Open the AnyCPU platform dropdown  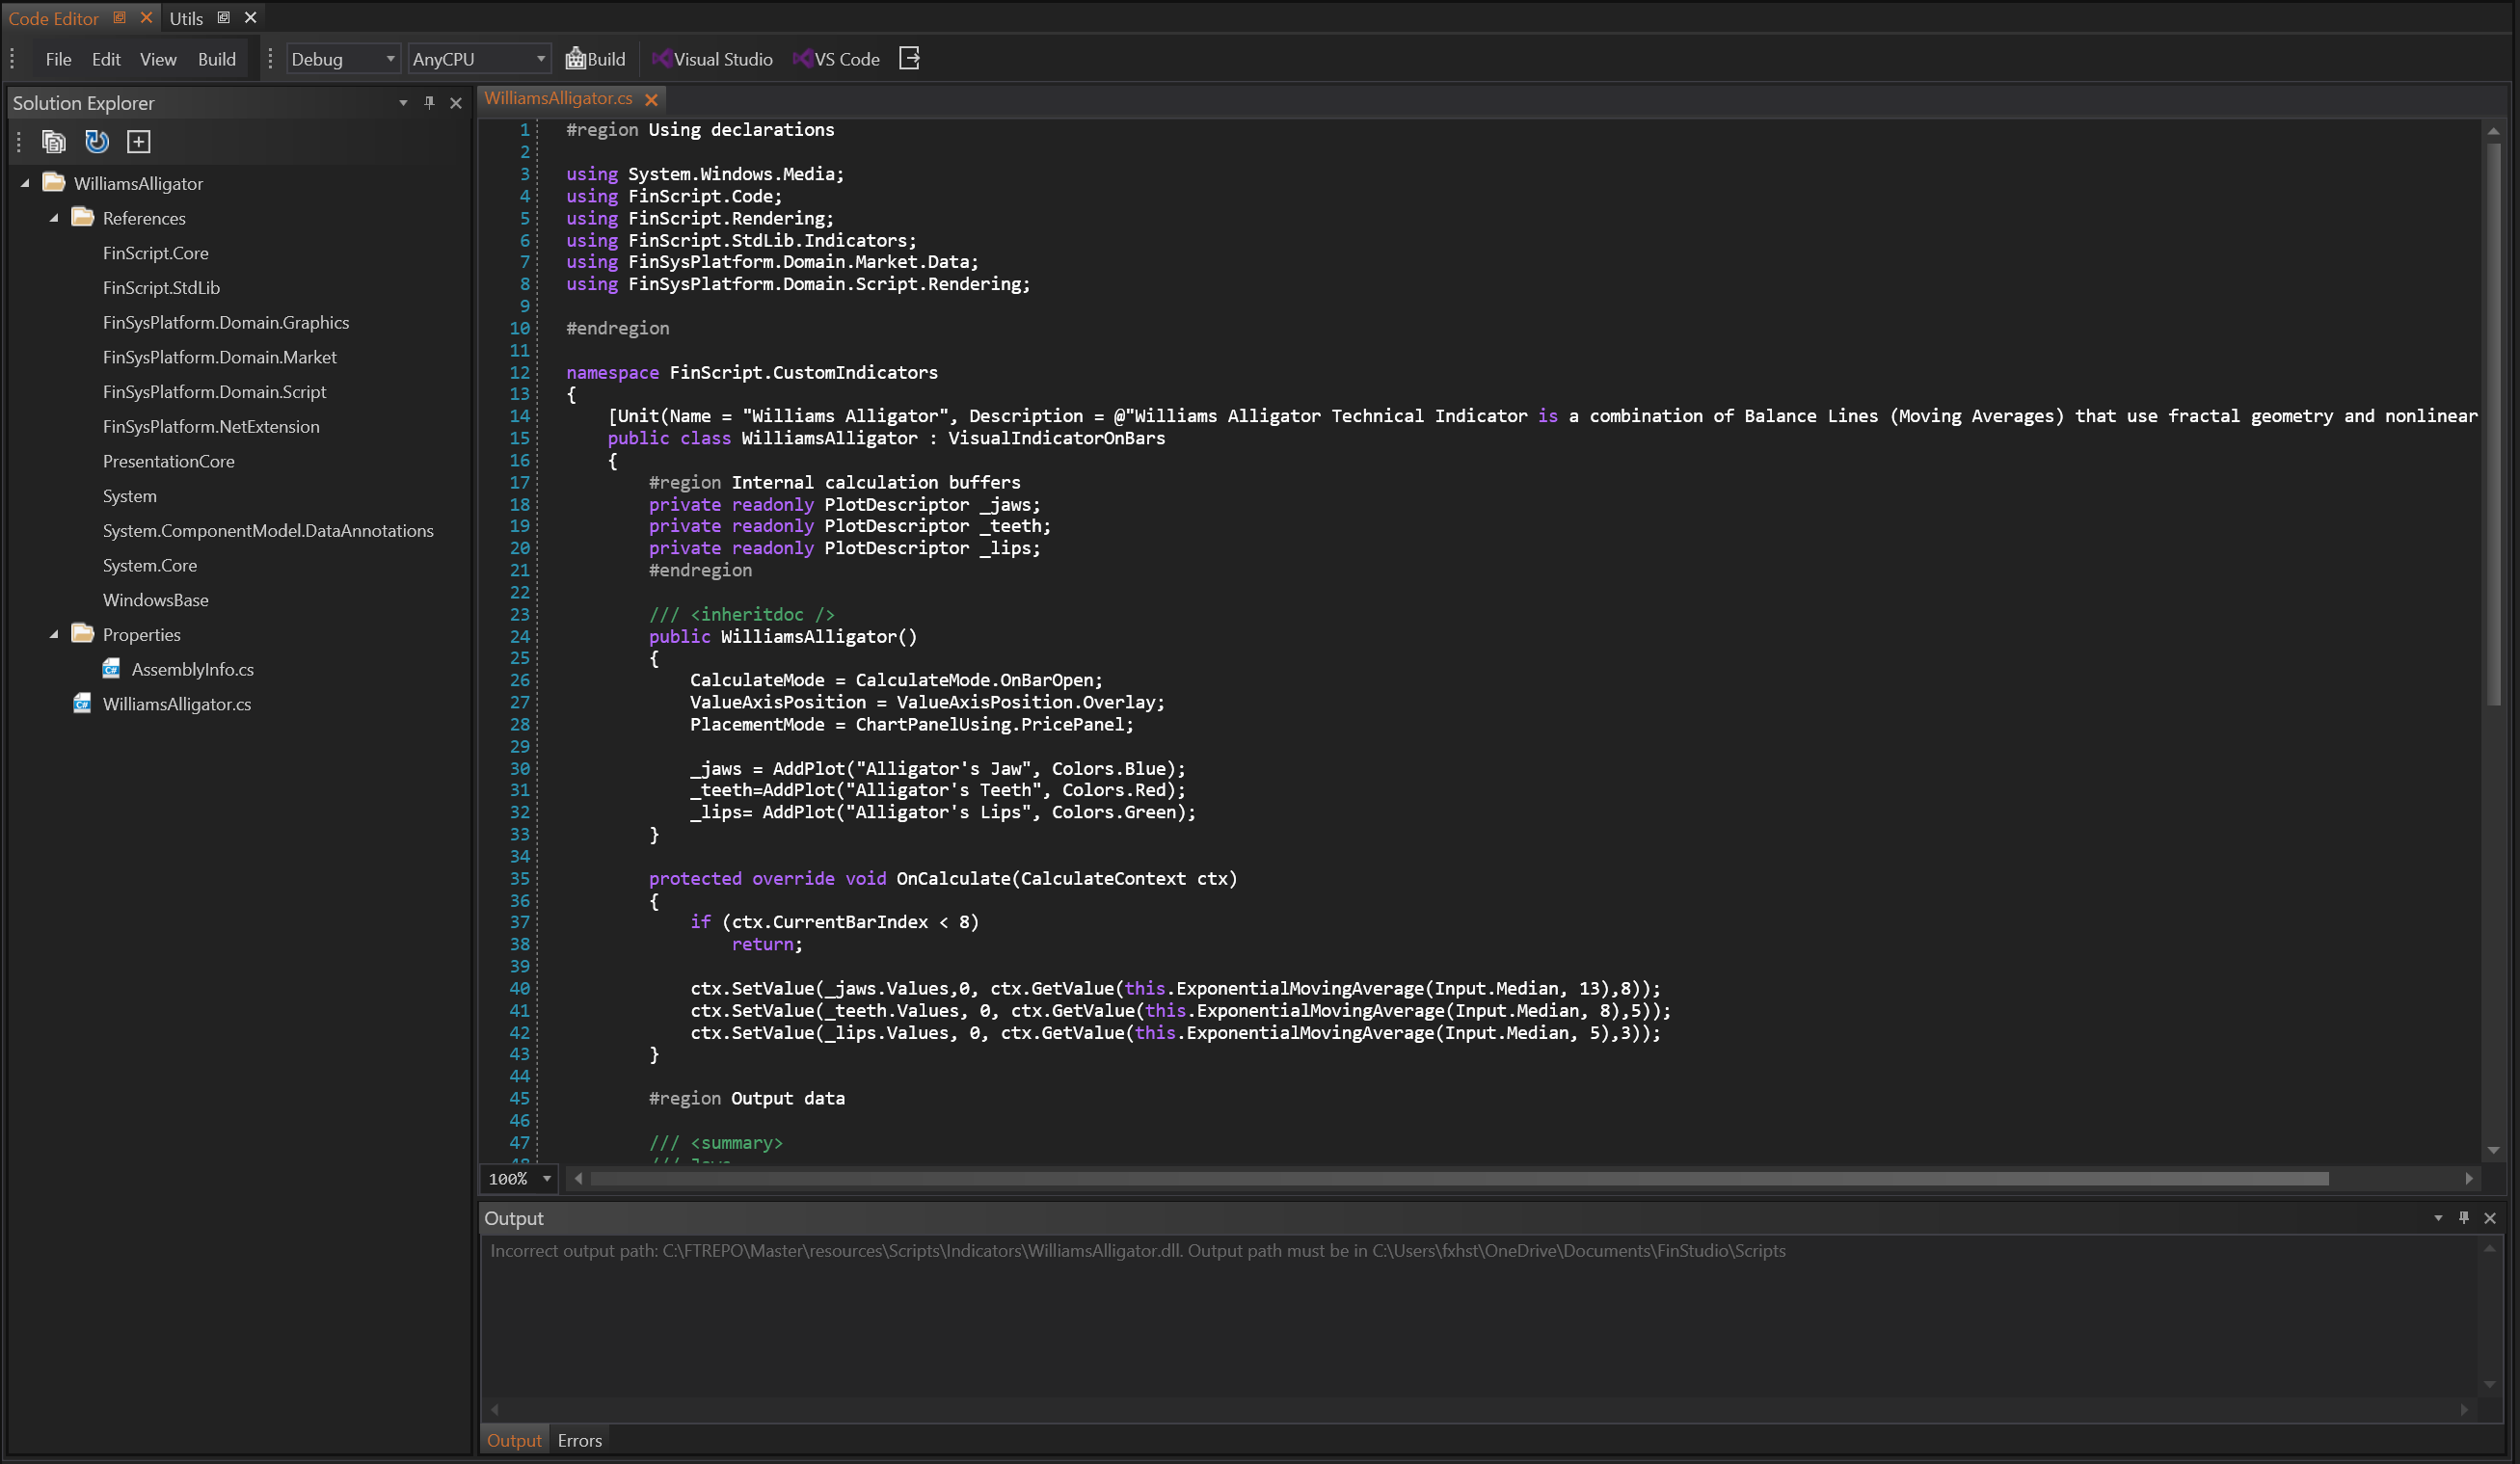click(x=479, y=59)
